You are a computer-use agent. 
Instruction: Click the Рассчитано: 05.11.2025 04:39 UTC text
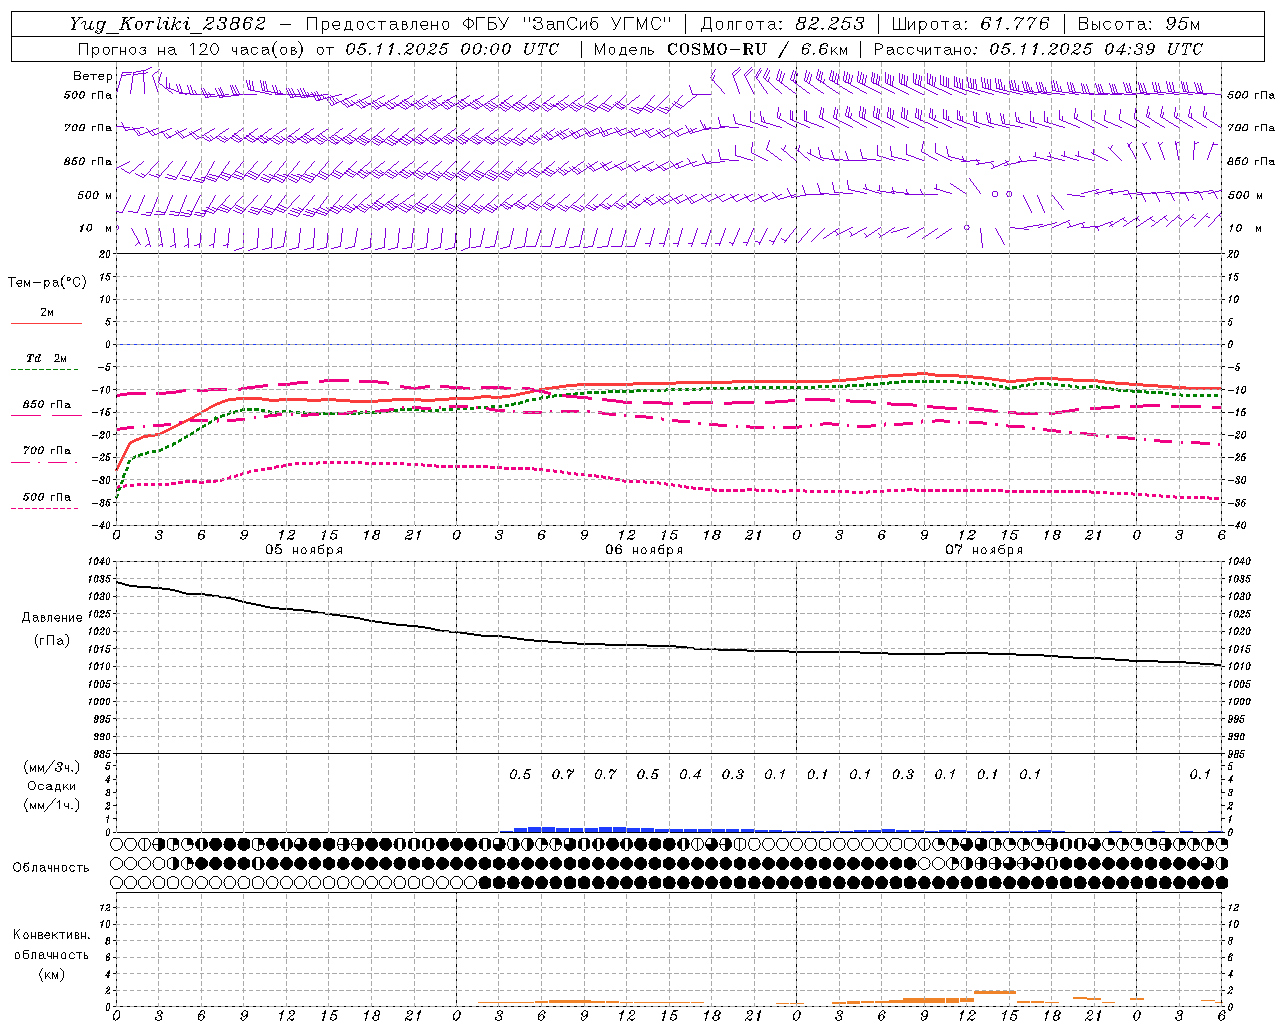pos(1038,49)
